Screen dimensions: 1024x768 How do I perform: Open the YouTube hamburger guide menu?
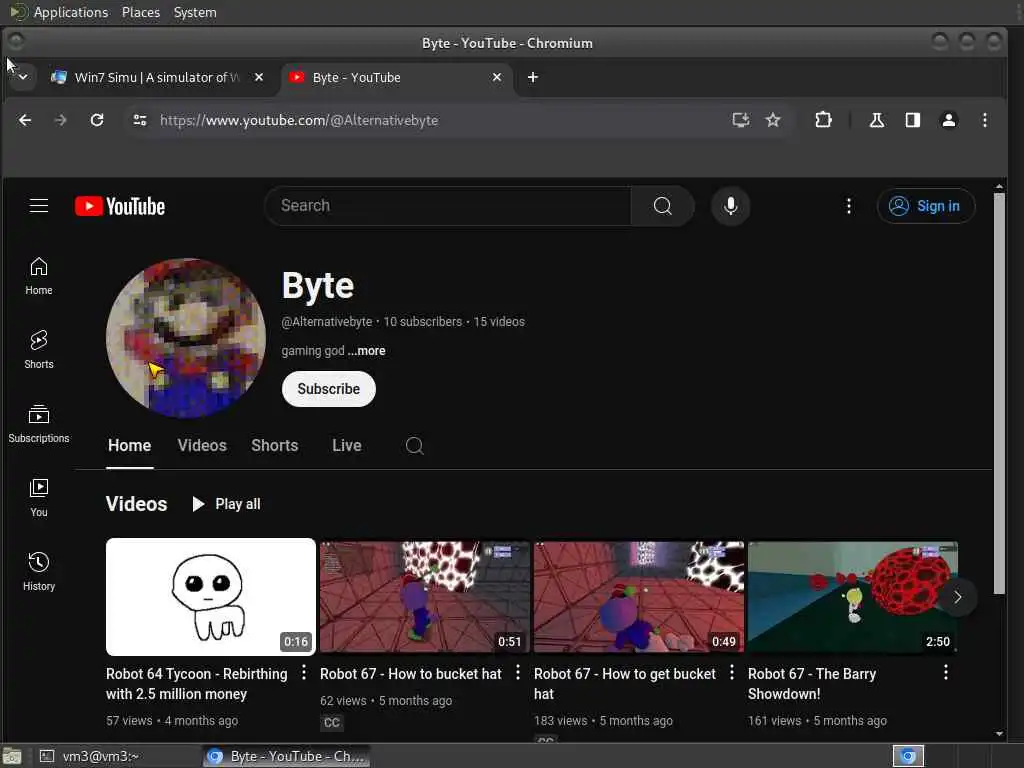(39, 206)
